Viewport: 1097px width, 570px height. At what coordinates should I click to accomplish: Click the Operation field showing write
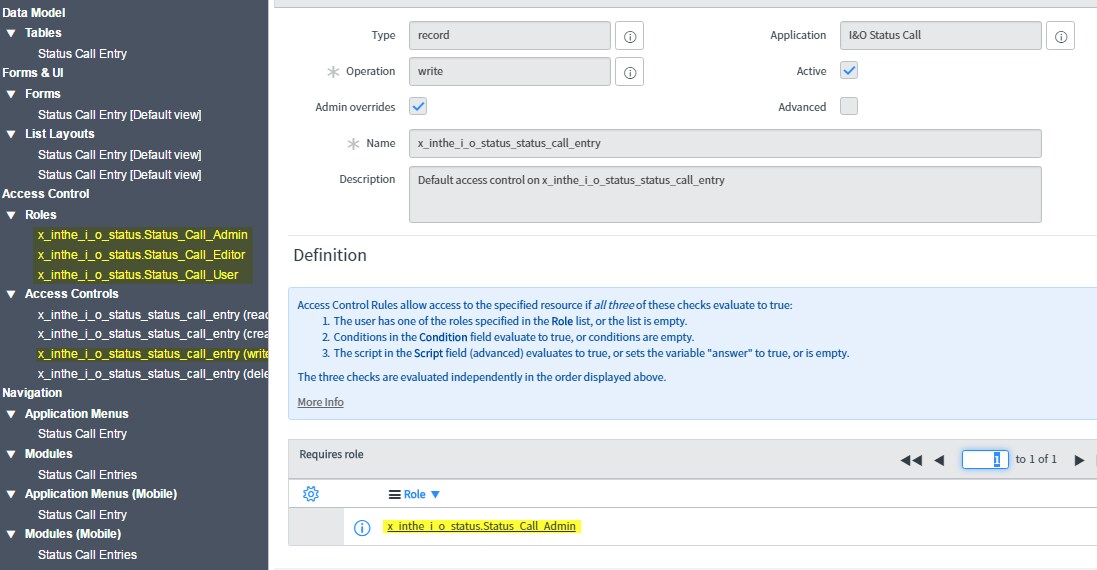pyautogui.click(x=509, y=71)
